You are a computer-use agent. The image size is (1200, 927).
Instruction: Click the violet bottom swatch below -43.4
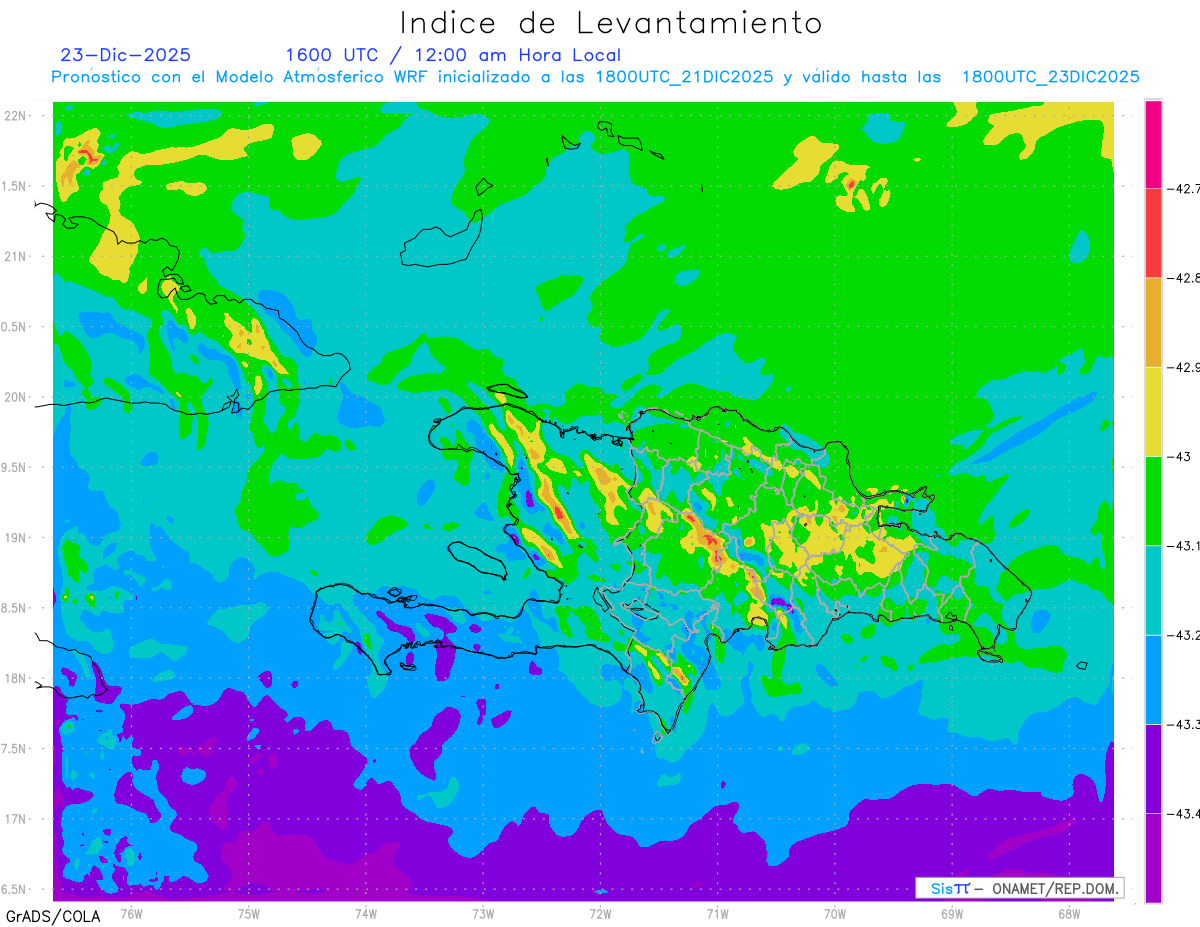(1153, 858)
